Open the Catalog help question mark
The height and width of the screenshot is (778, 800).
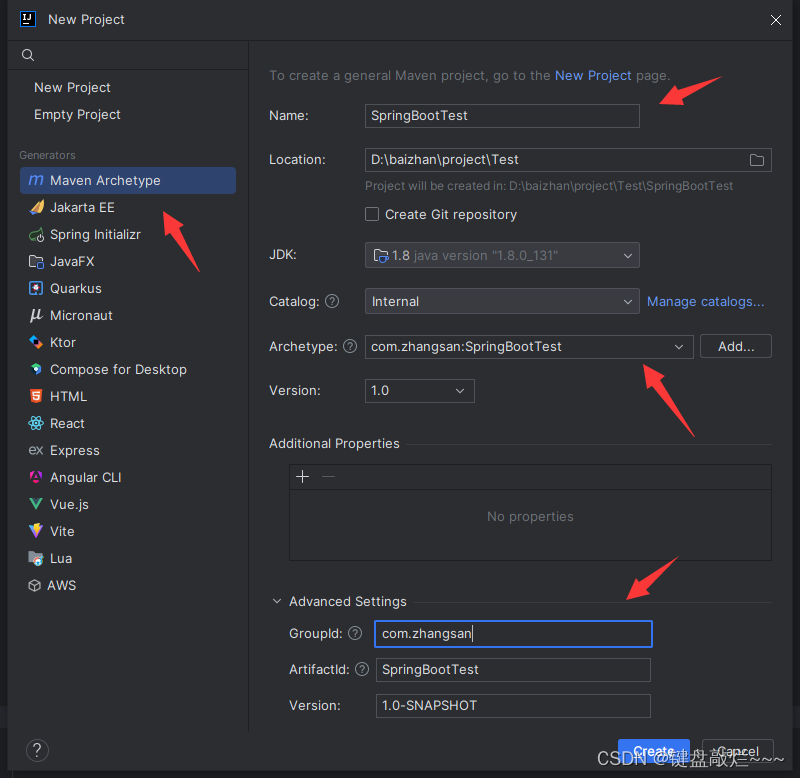click(332, 302)
